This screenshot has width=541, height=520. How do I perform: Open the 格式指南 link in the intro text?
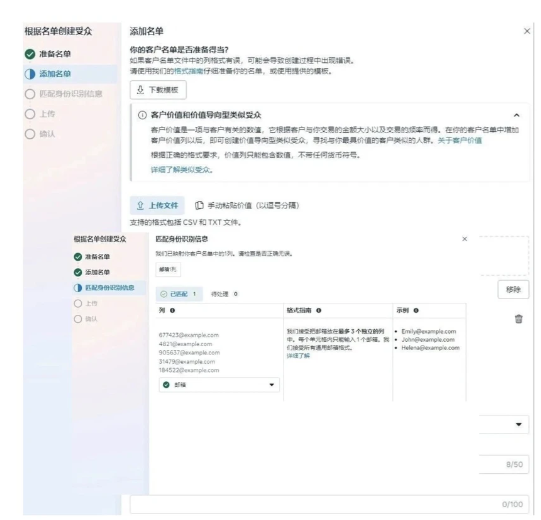tap(188, 71)
